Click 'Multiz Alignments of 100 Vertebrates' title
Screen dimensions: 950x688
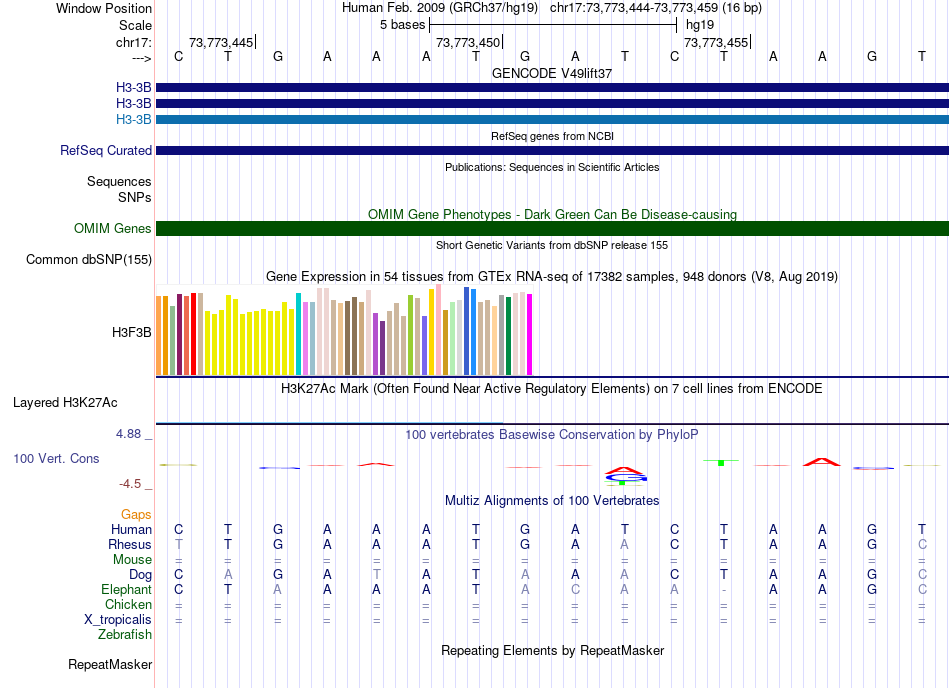pos(552,500)
